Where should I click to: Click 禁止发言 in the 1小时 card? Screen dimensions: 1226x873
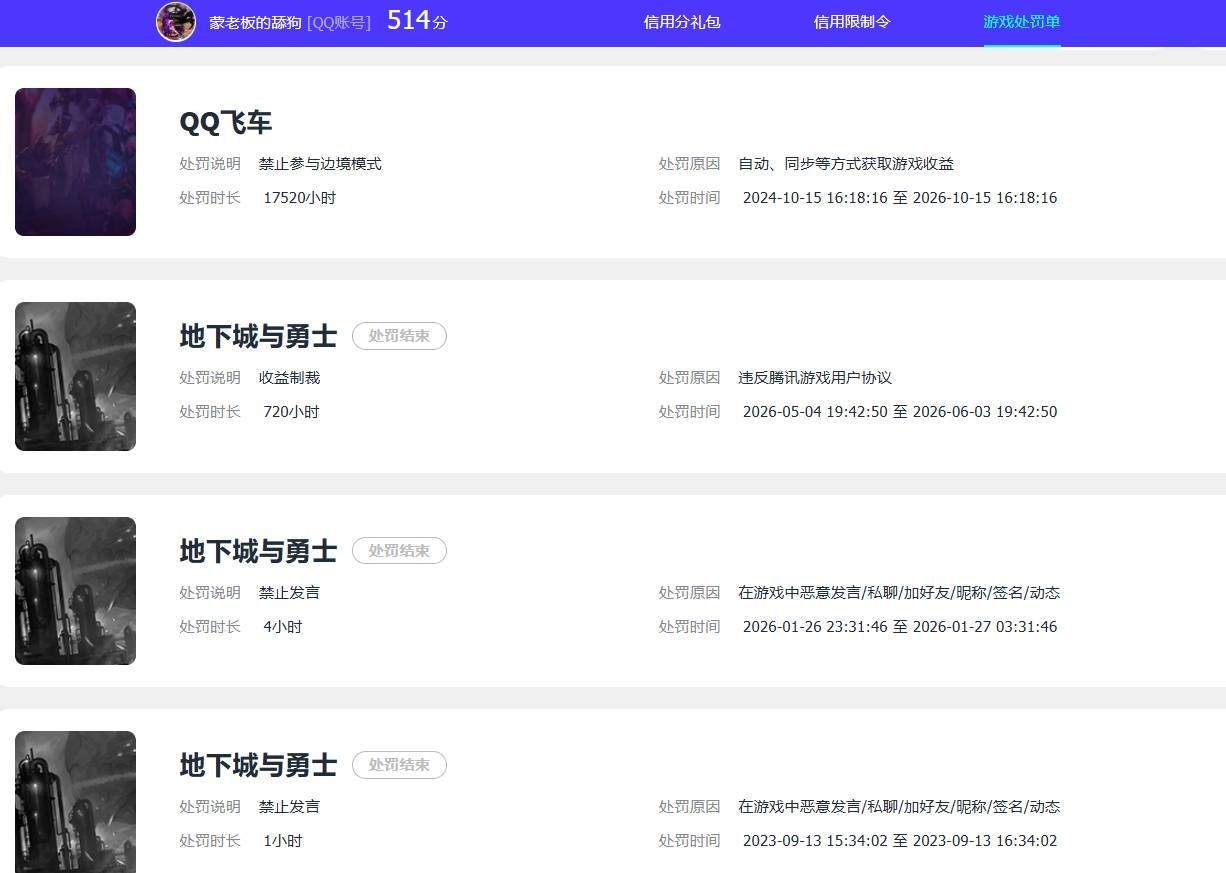coord(289,807)
